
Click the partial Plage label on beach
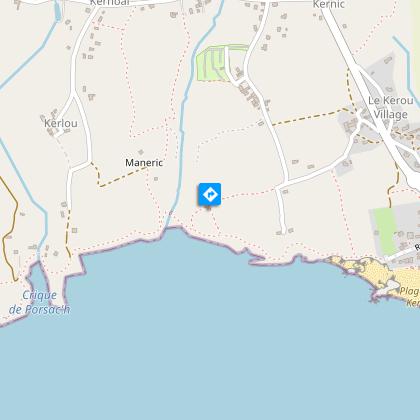(x=409, y=291)
